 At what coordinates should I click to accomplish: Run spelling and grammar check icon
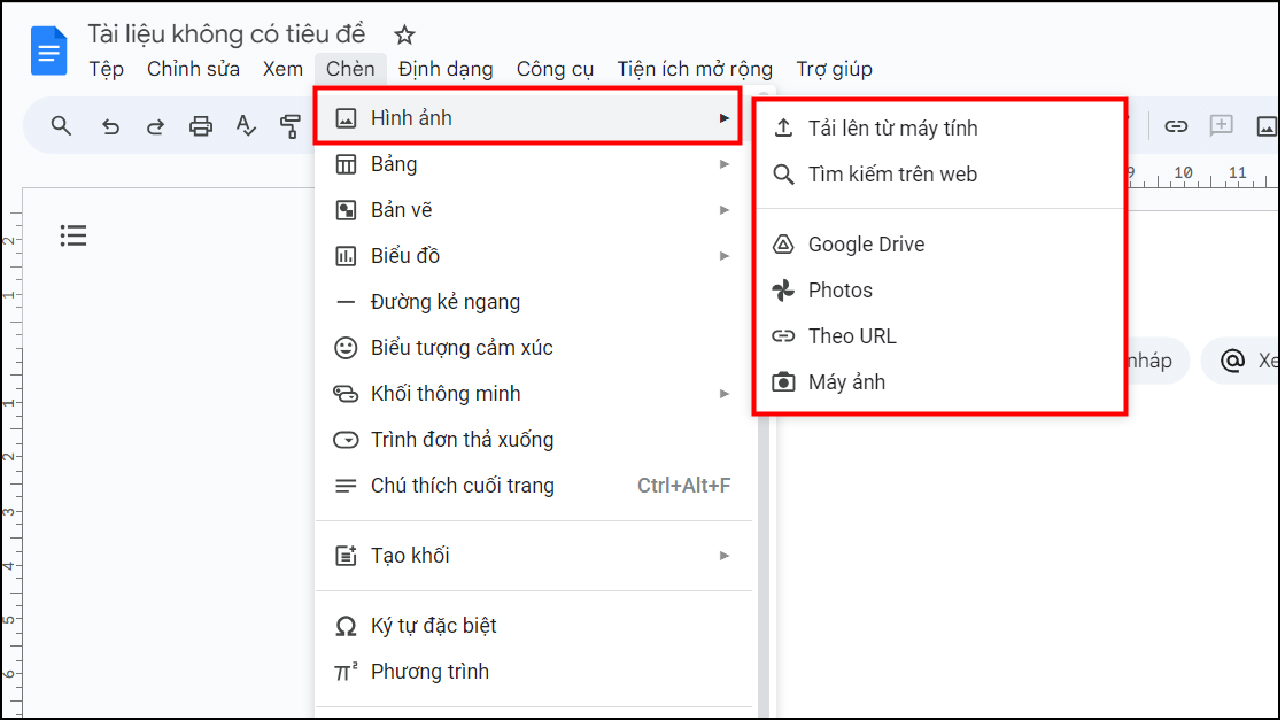click(246, 126)
